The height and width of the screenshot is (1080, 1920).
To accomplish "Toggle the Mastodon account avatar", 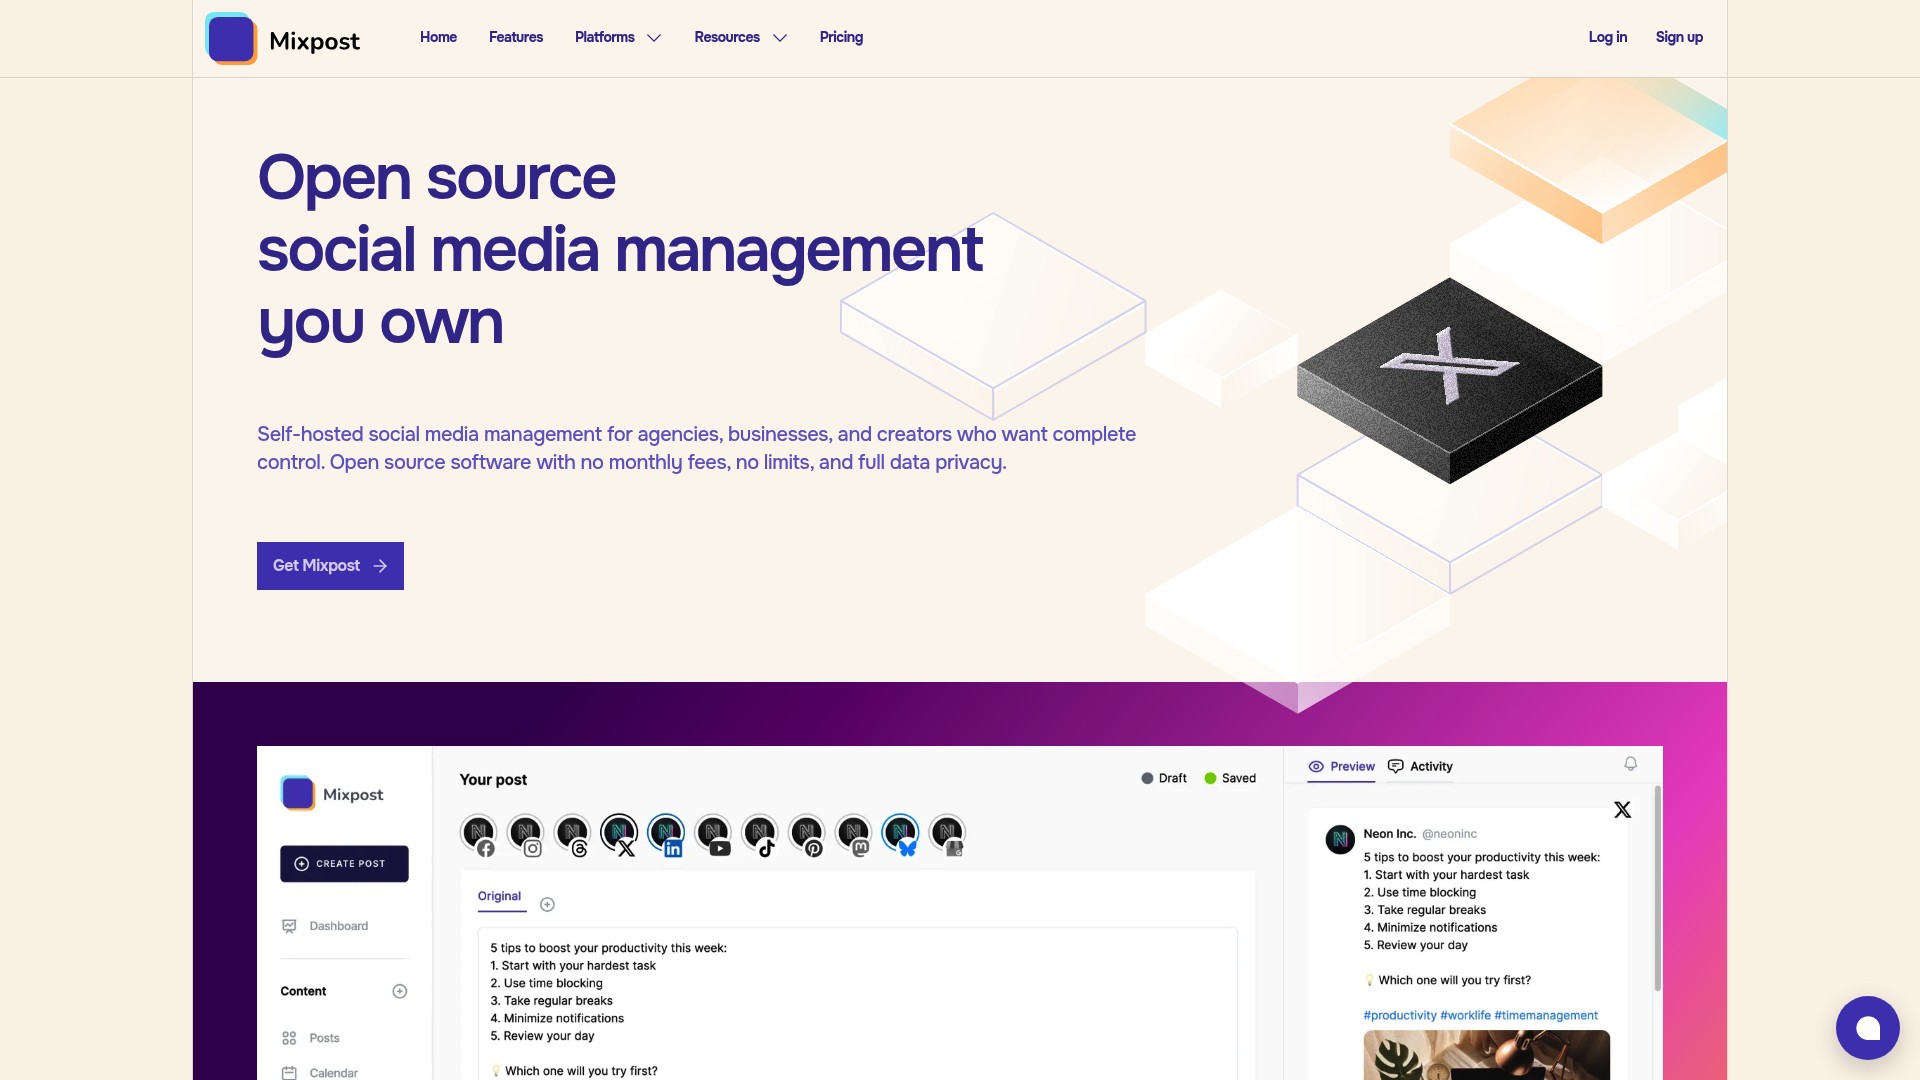I will coord(854,833).
